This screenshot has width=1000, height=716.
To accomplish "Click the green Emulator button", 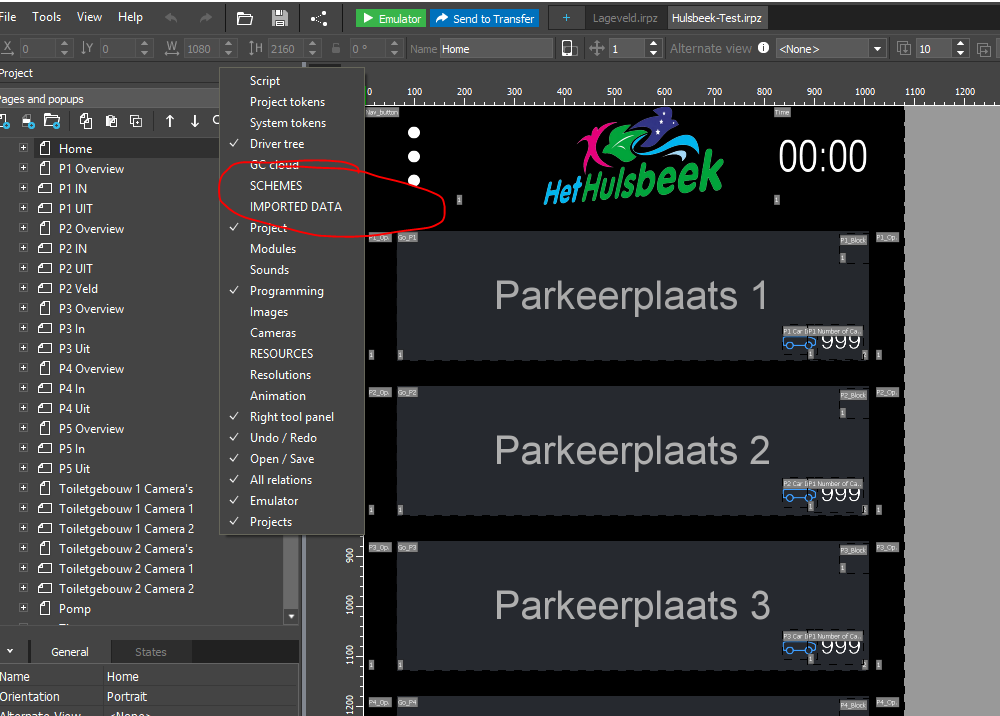I will pyautogui.click(x=391, y=18).
